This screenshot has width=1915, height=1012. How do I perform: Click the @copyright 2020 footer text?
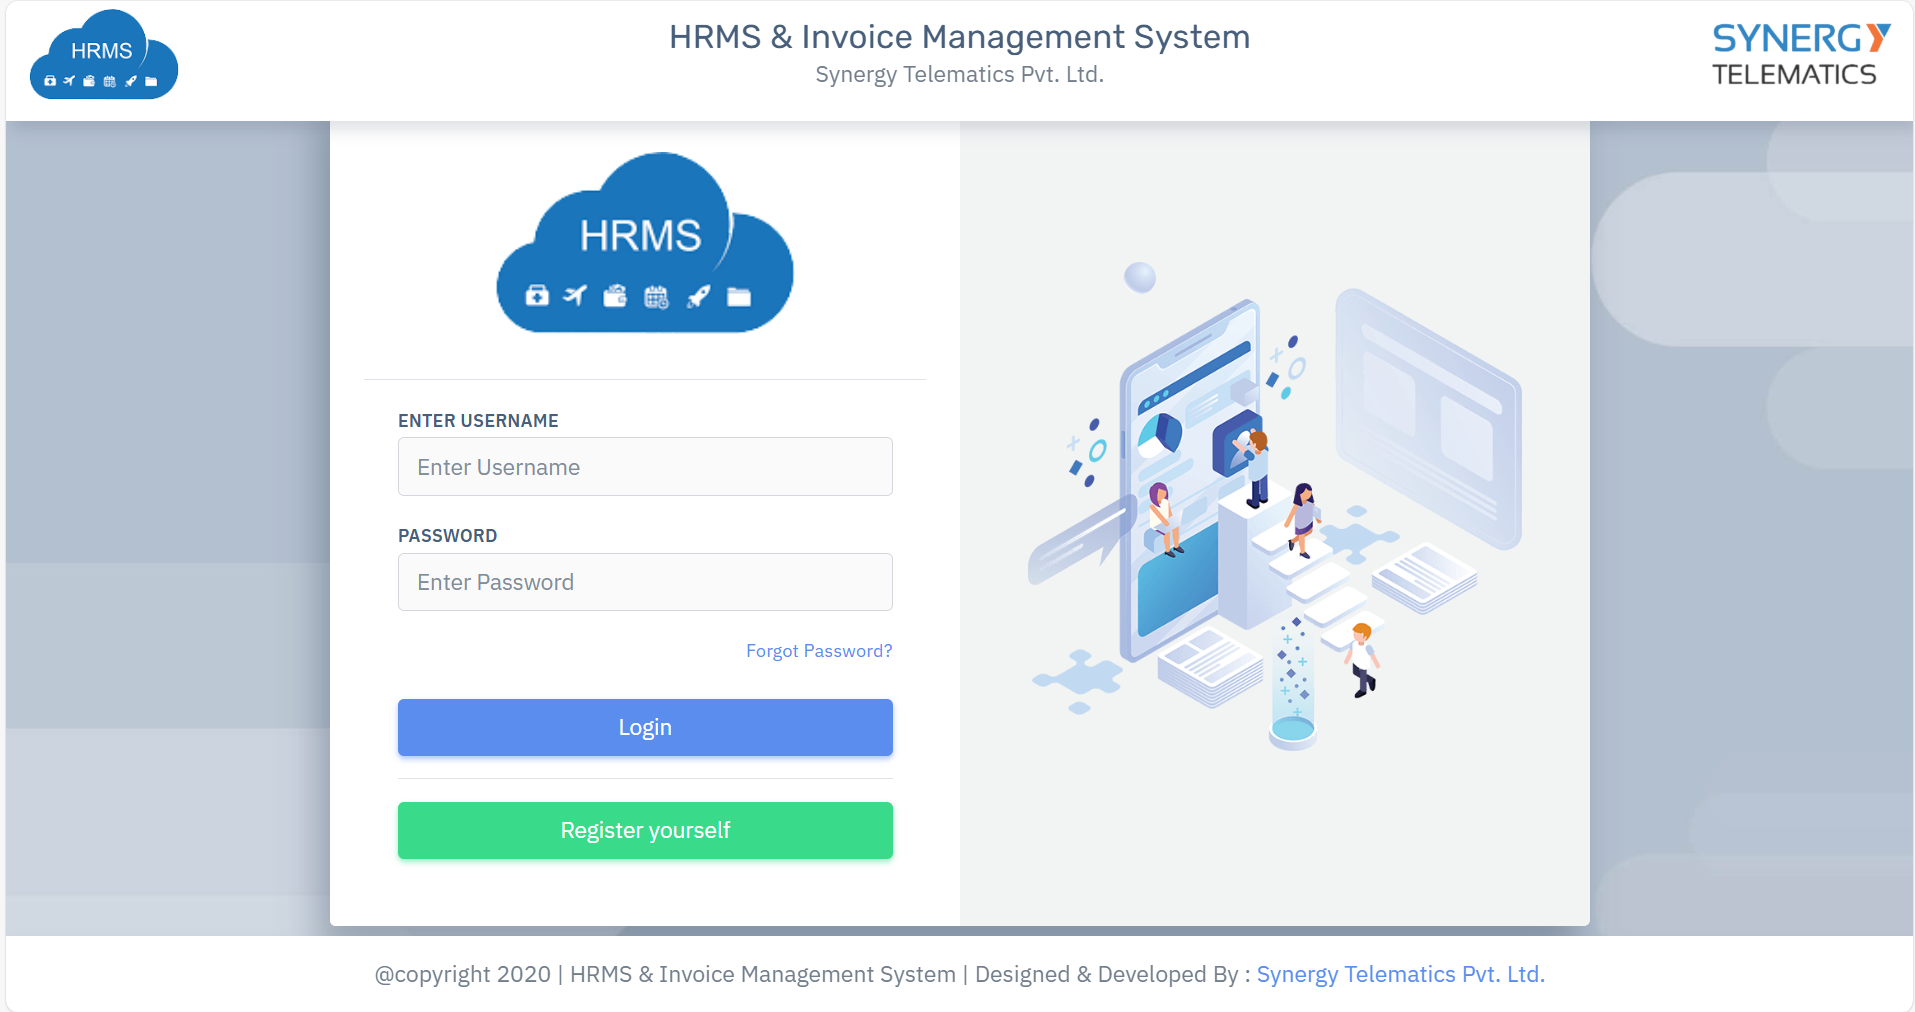462,974
